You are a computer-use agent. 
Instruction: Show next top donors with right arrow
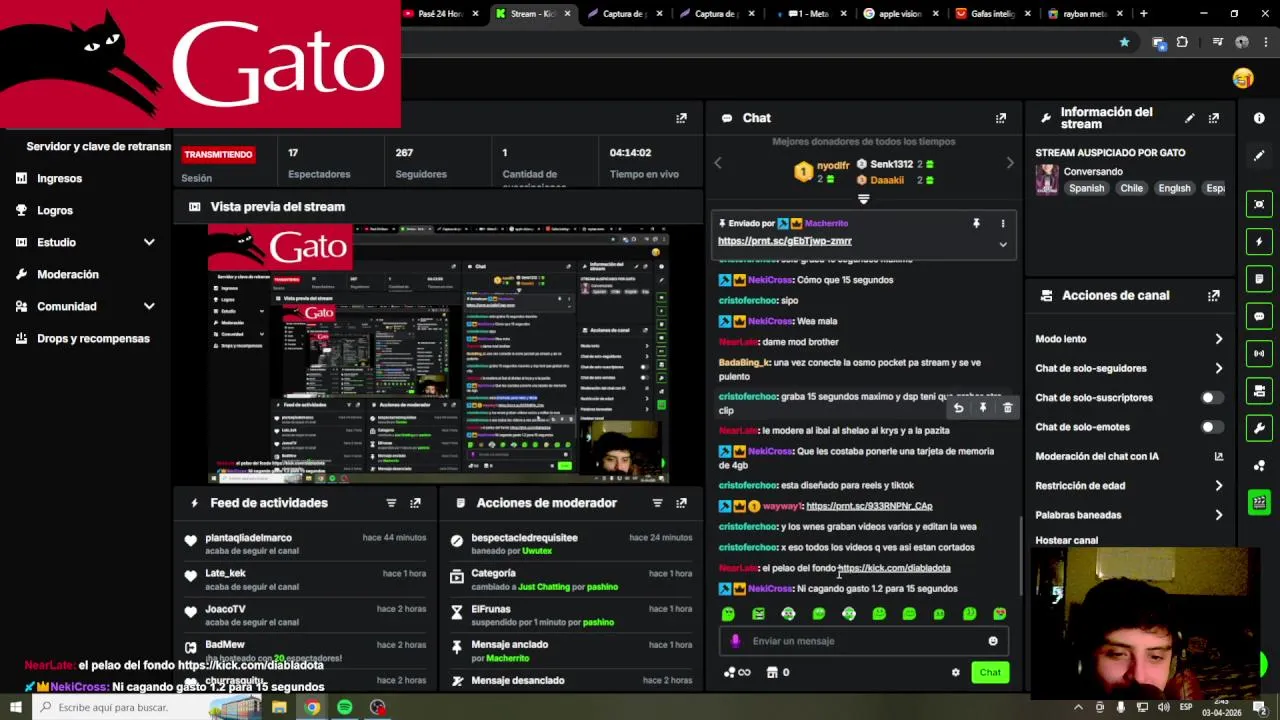(x=1009, y=163)
